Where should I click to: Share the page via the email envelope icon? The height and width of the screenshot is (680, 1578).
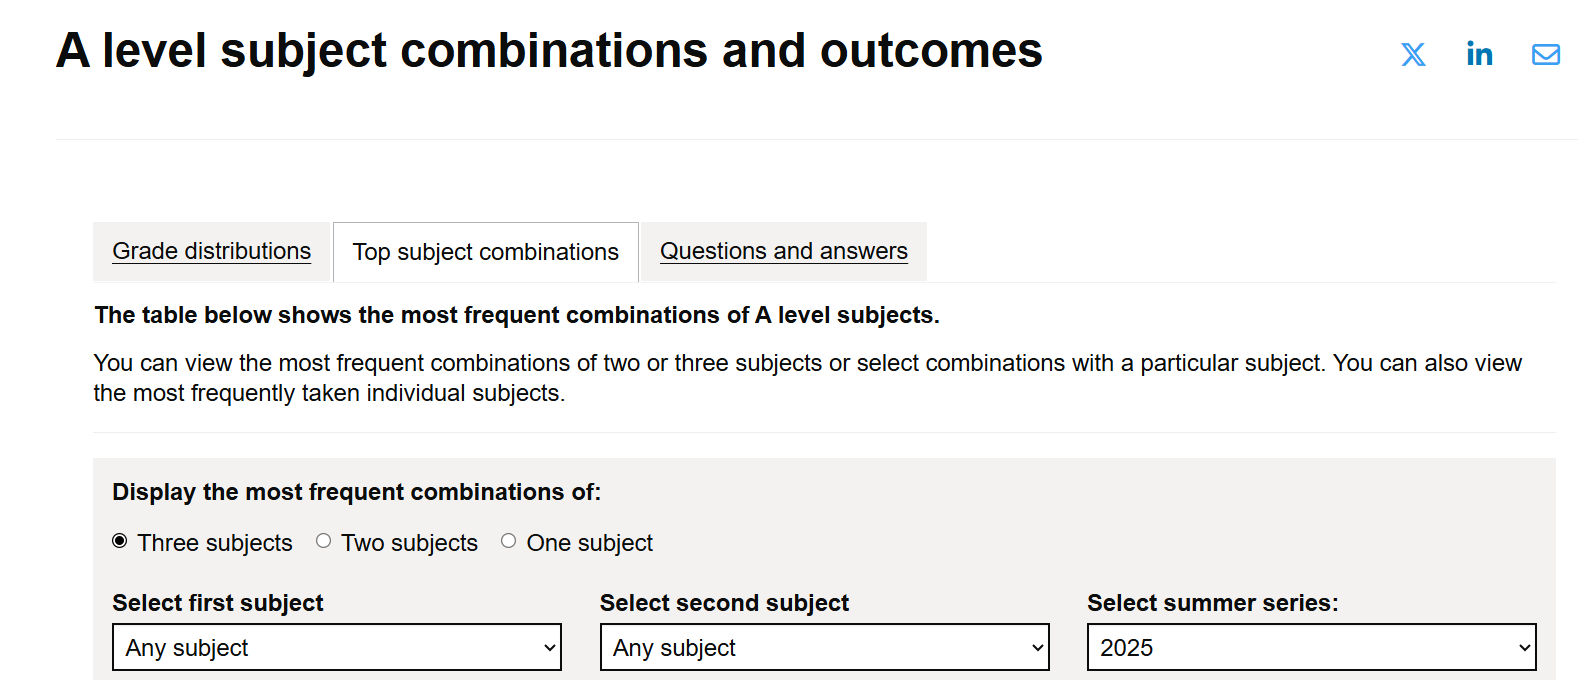click(1545, 54)
